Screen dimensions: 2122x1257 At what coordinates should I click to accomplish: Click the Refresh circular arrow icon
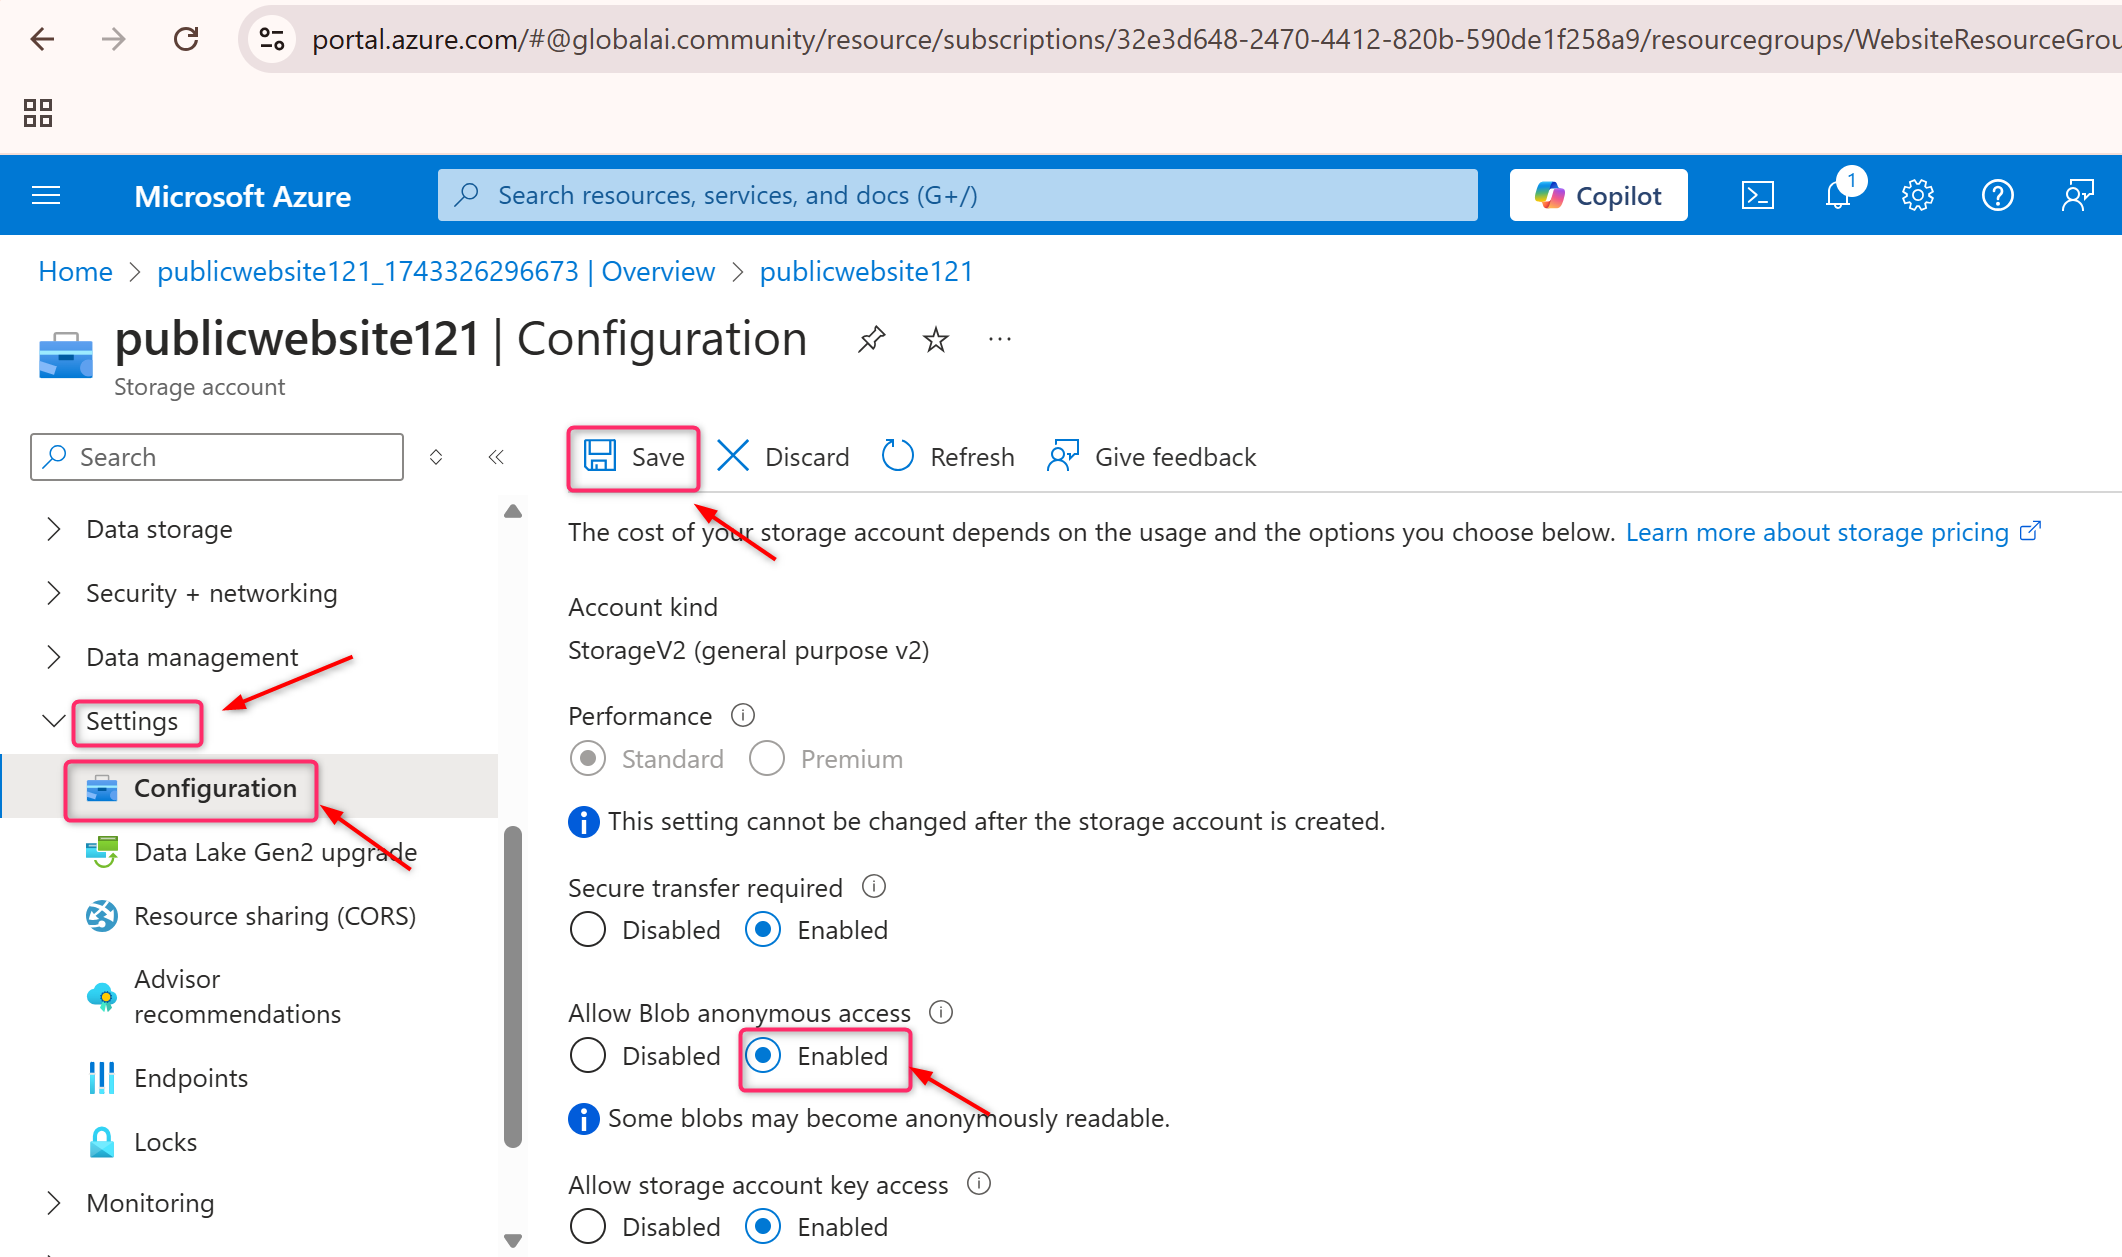pyautogui.click(x=897, y=456)
